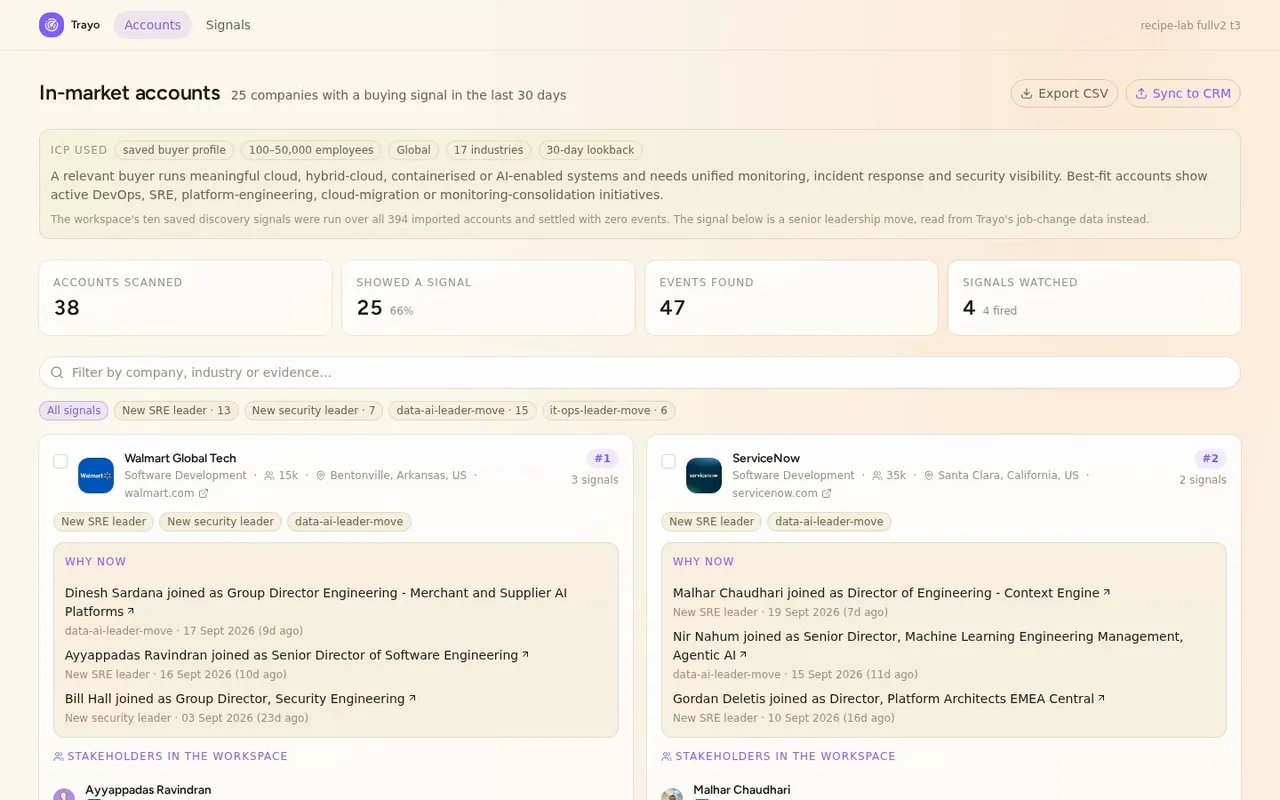The image size is (1280, 800).
Task: Click the location pin beside Bentonville, Arkansas
Action: coord(321,476)
